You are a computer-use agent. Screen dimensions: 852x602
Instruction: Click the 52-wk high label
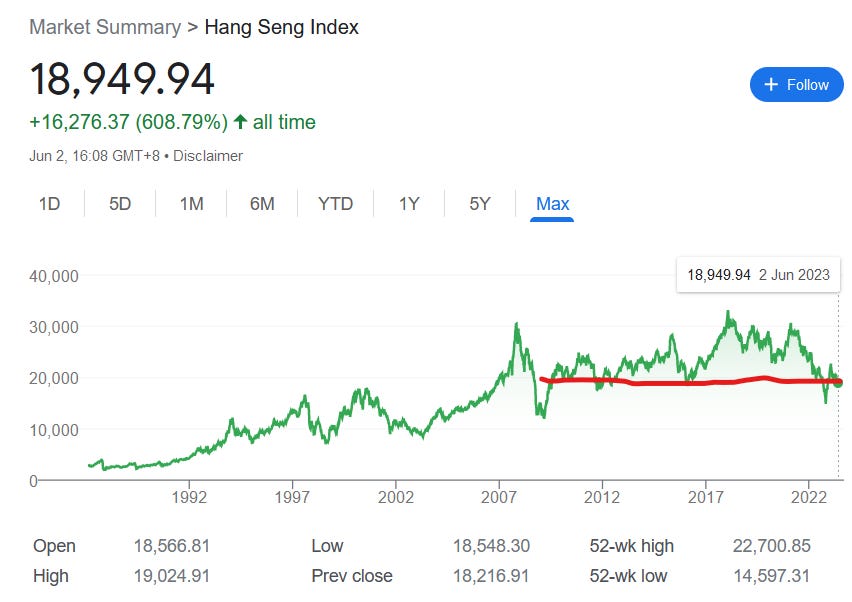pyautogui.click(x=632, y=545)
